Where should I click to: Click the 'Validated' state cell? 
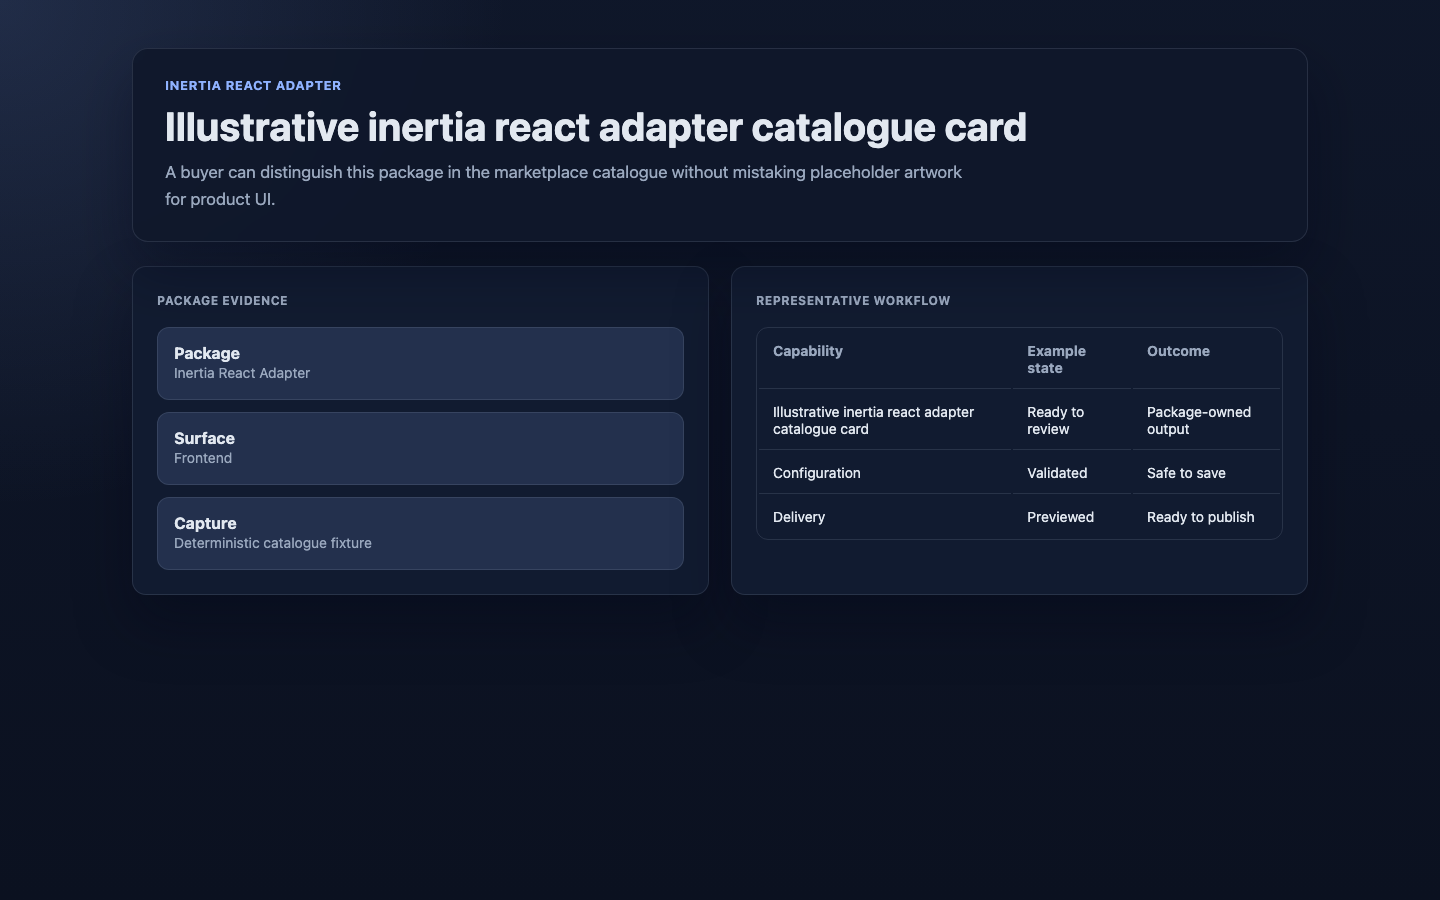1072,473
